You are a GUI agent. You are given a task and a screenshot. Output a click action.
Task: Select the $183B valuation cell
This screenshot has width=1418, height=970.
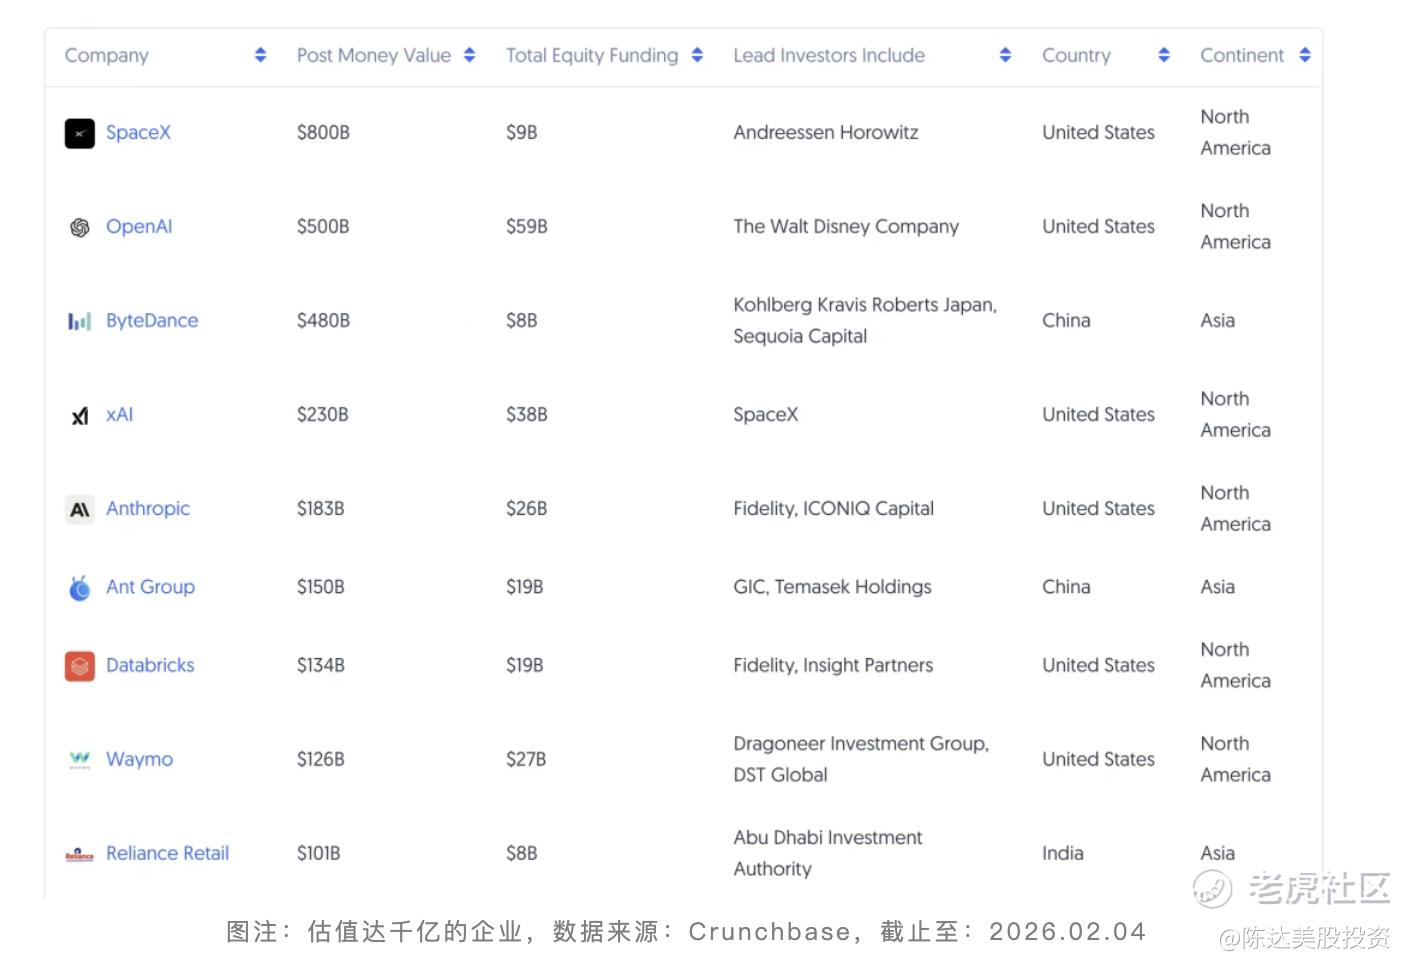click(320, 508)
